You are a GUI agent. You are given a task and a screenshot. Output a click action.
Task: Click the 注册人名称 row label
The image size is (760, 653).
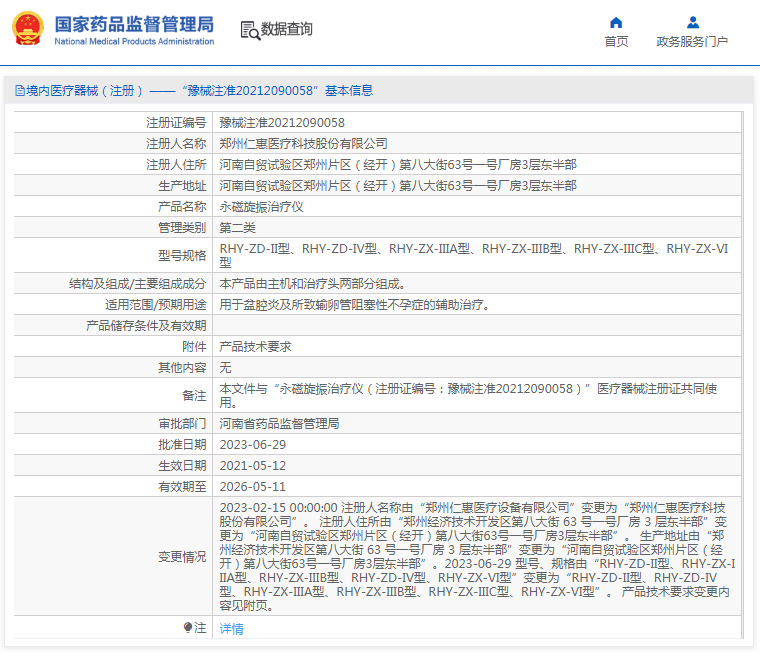click(176, 143)
